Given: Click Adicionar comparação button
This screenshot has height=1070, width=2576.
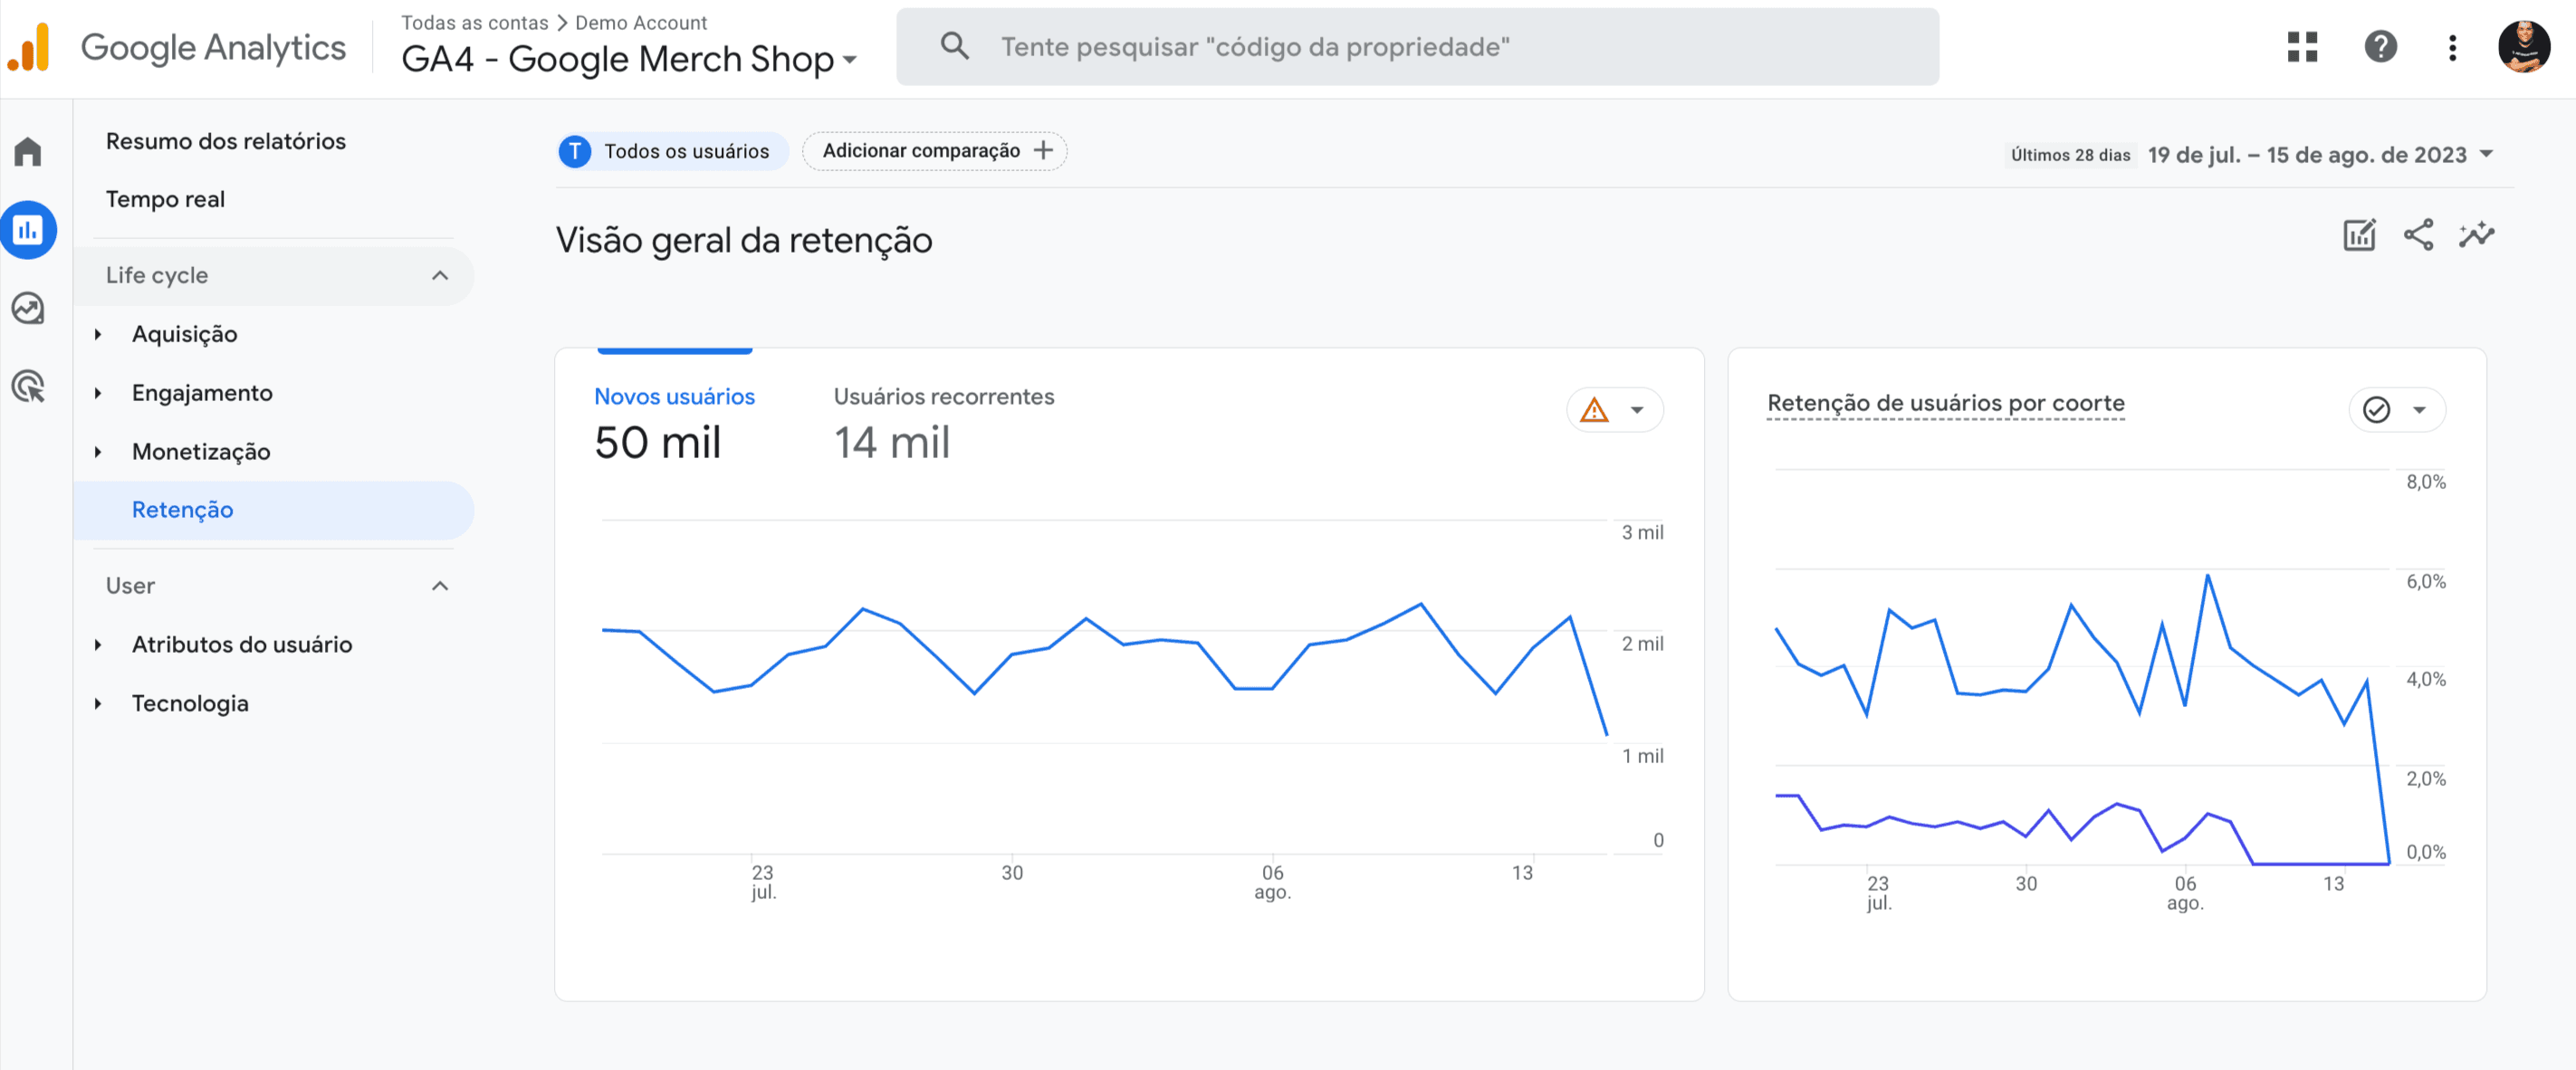Looking at the screenshot, I should [x=935, y=151].
